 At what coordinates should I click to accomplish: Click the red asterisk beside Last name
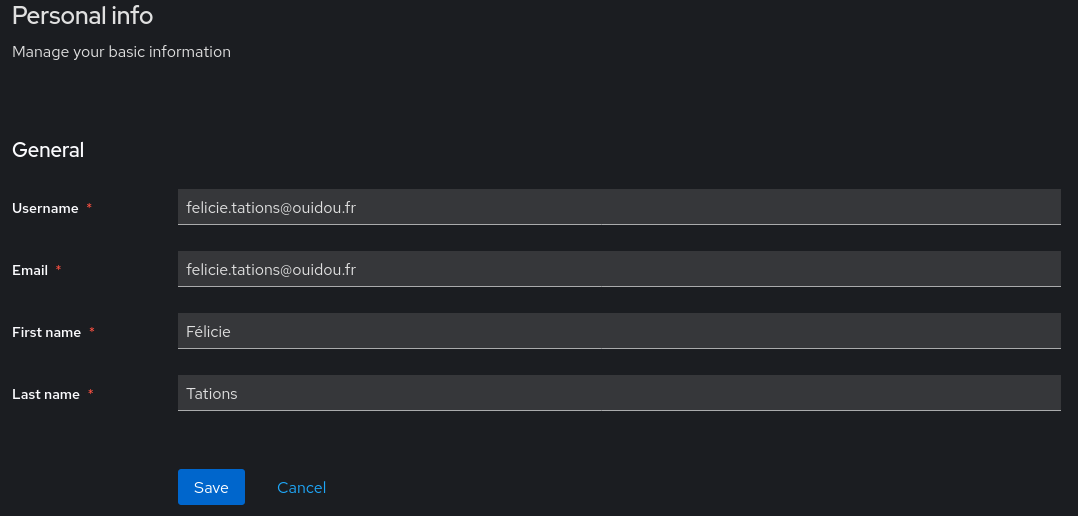(90, 393)
